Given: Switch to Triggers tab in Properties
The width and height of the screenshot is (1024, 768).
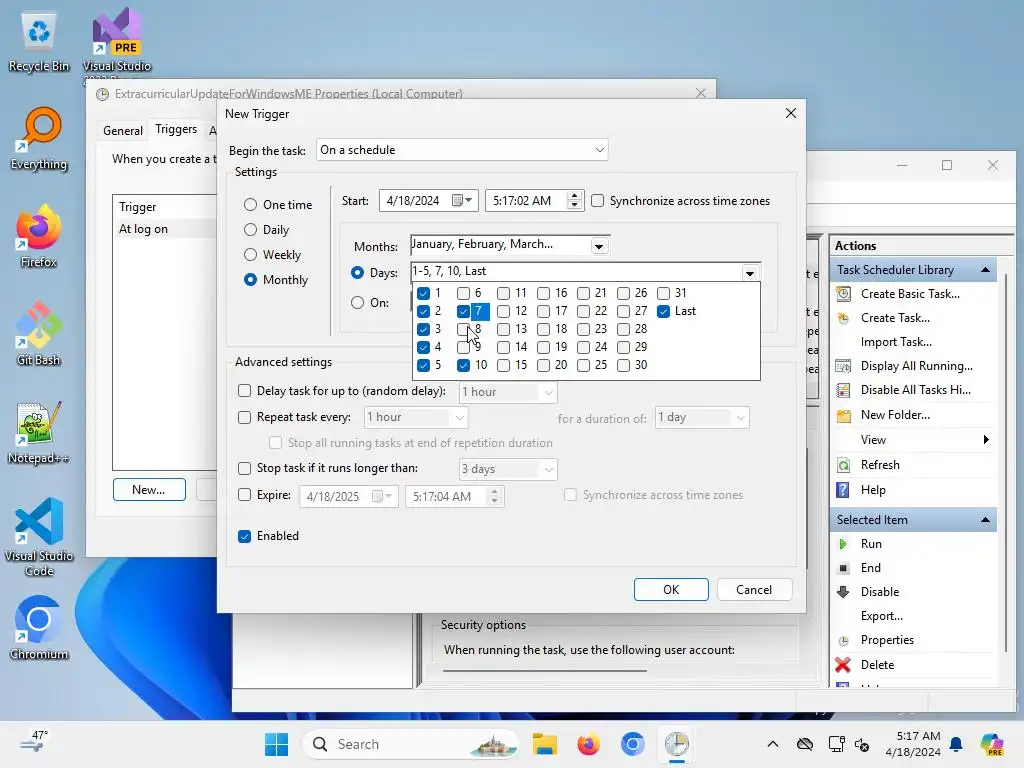Looking at the screenshot, I should coord(176,129).
